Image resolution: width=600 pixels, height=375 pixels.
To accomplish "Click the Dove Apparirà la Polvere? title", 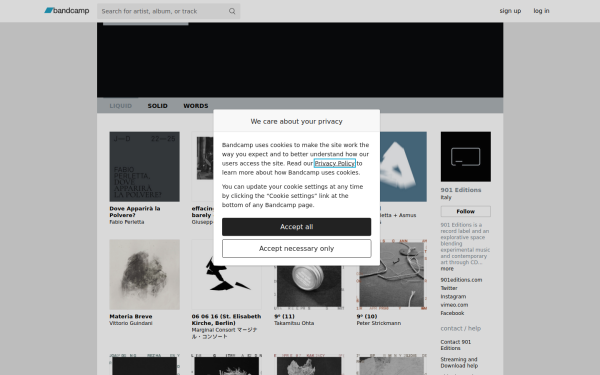I will [x=135, y=212].
